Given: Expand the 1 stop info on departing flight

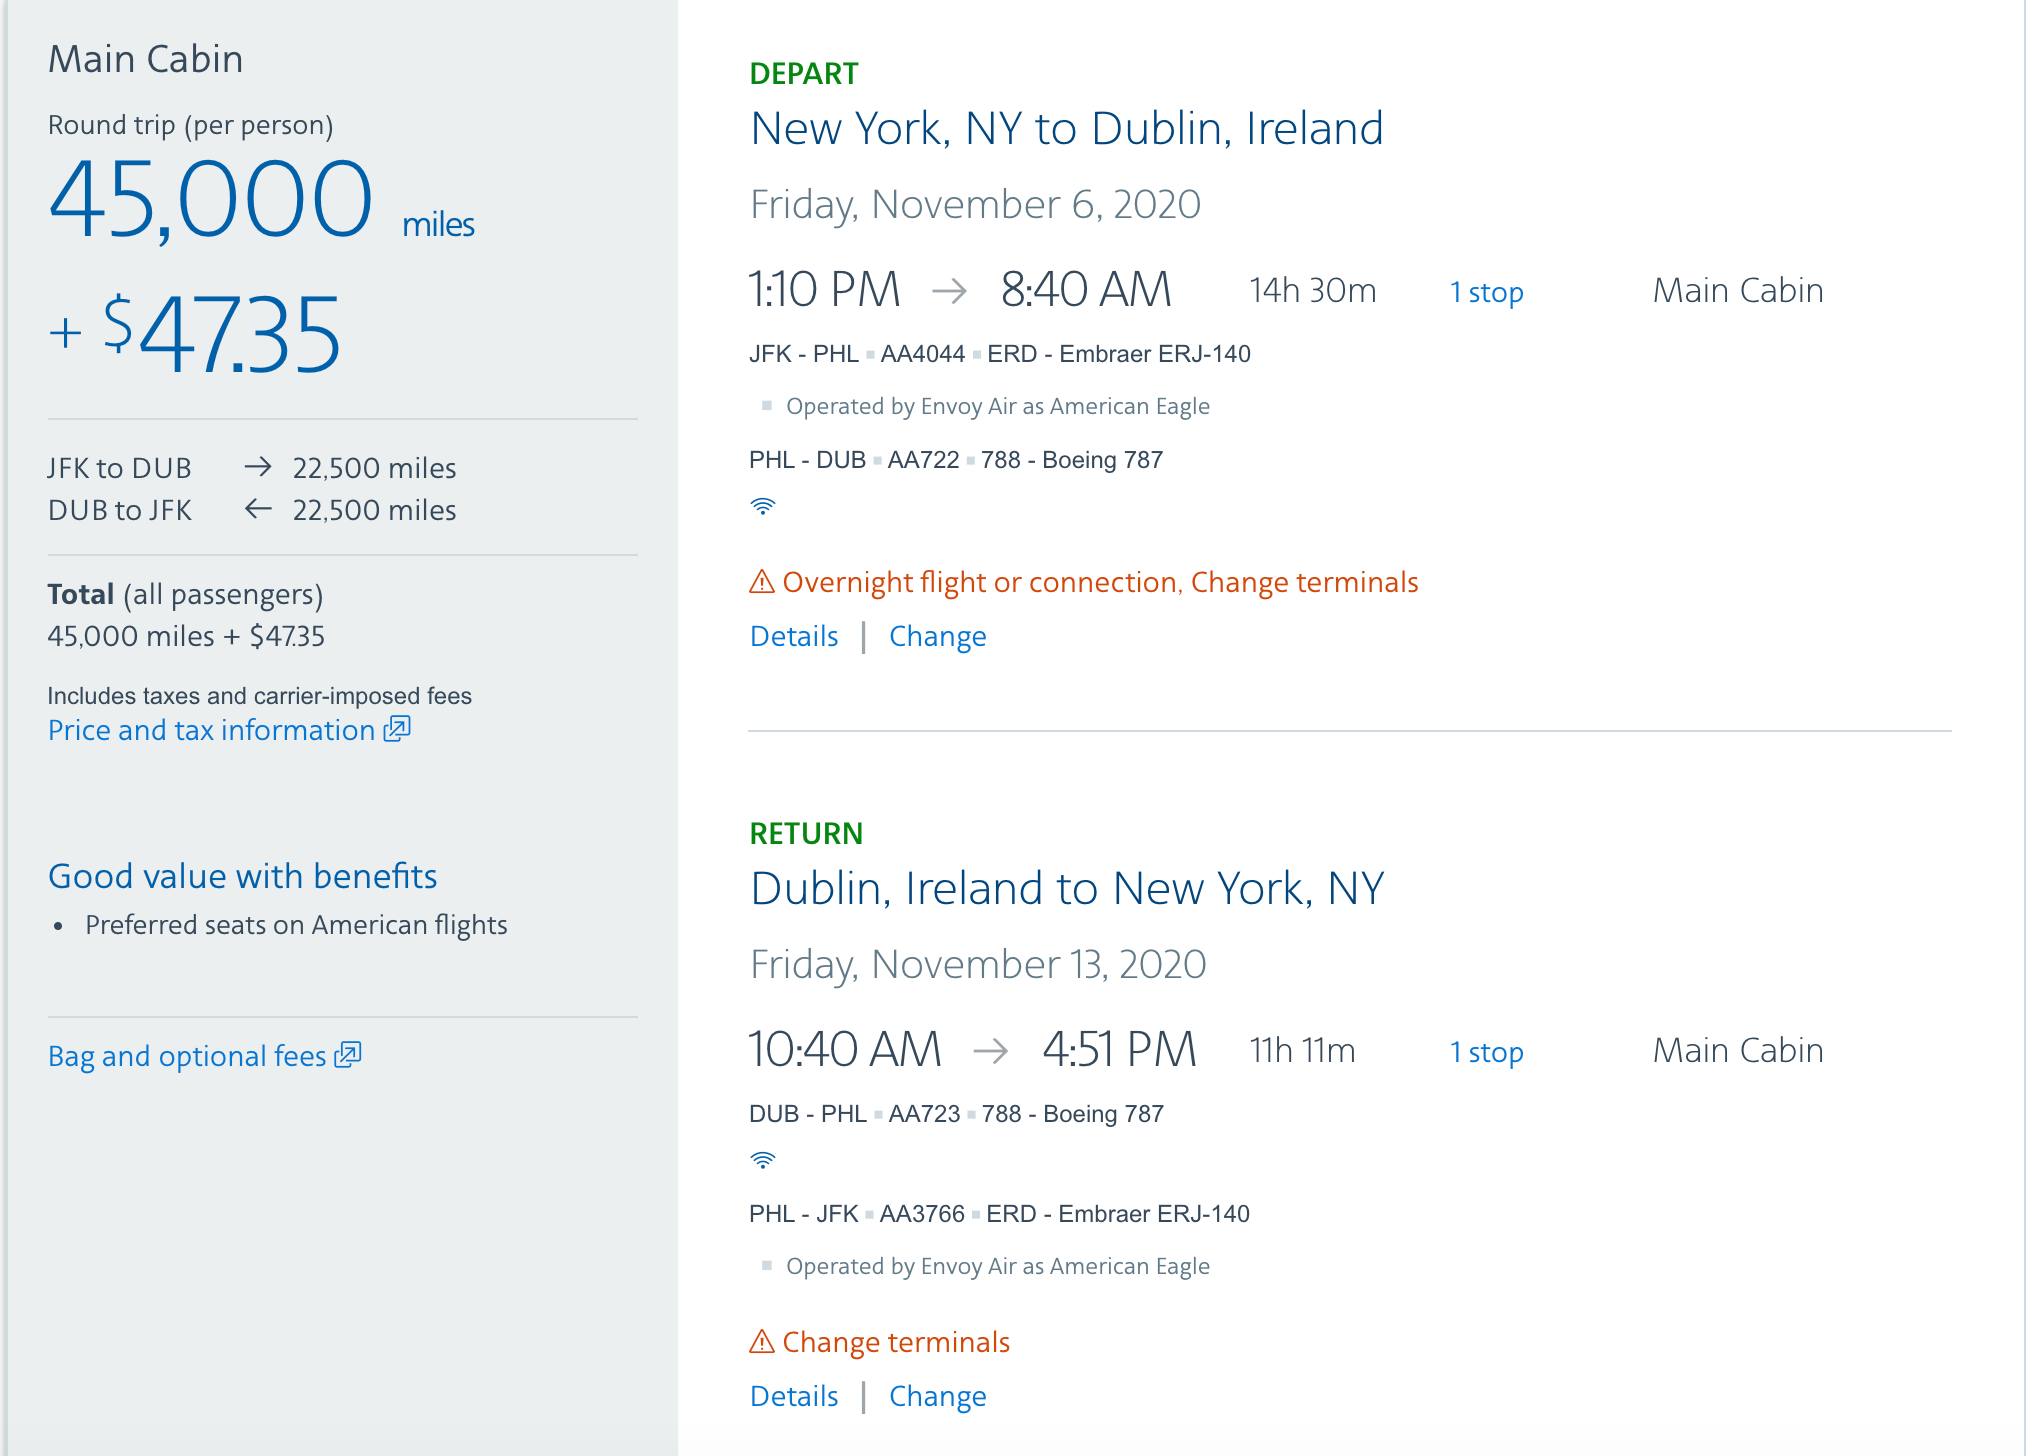Looking at the screenshot, I should click(x=1486, y=293).
